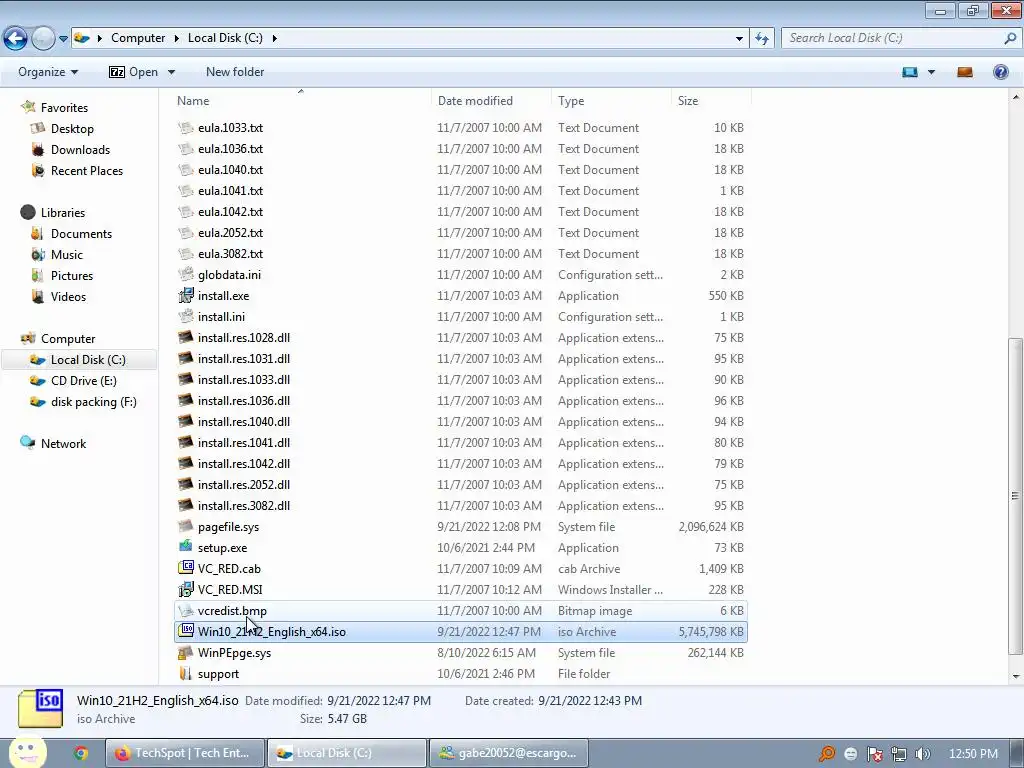Click the pagefile.sys file icon

[x=186, y=526]
